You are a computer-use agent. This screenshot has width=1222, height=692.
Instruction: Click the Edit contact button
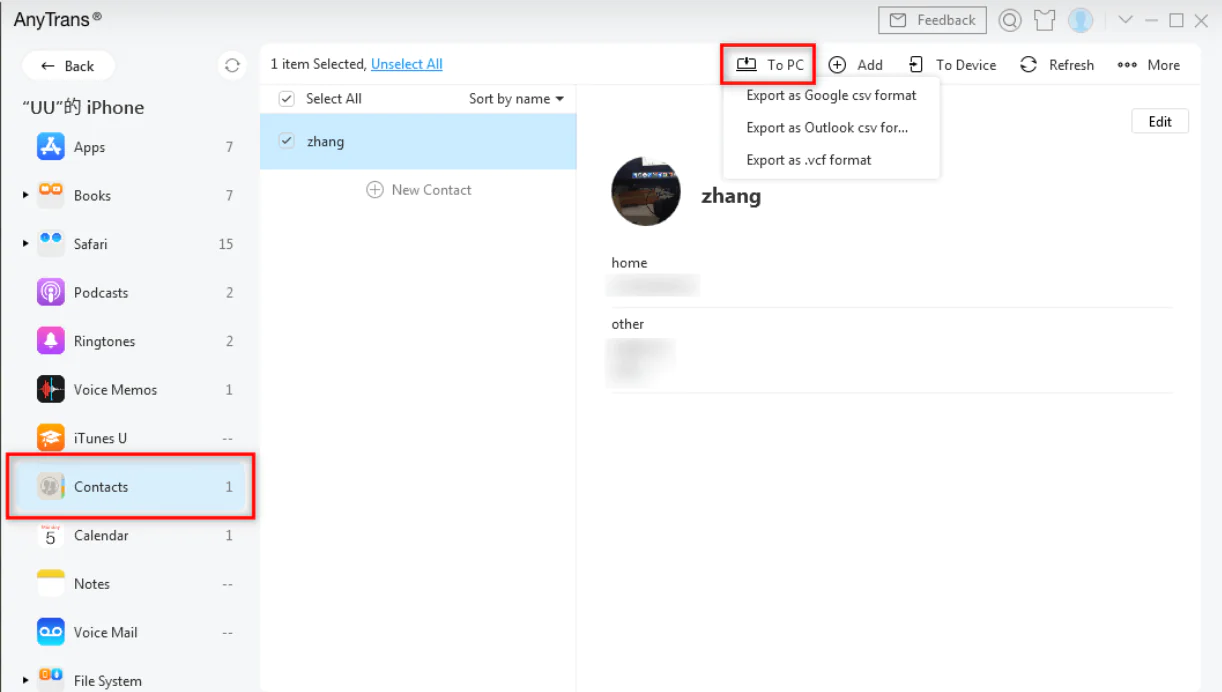tap(1160, 121)
